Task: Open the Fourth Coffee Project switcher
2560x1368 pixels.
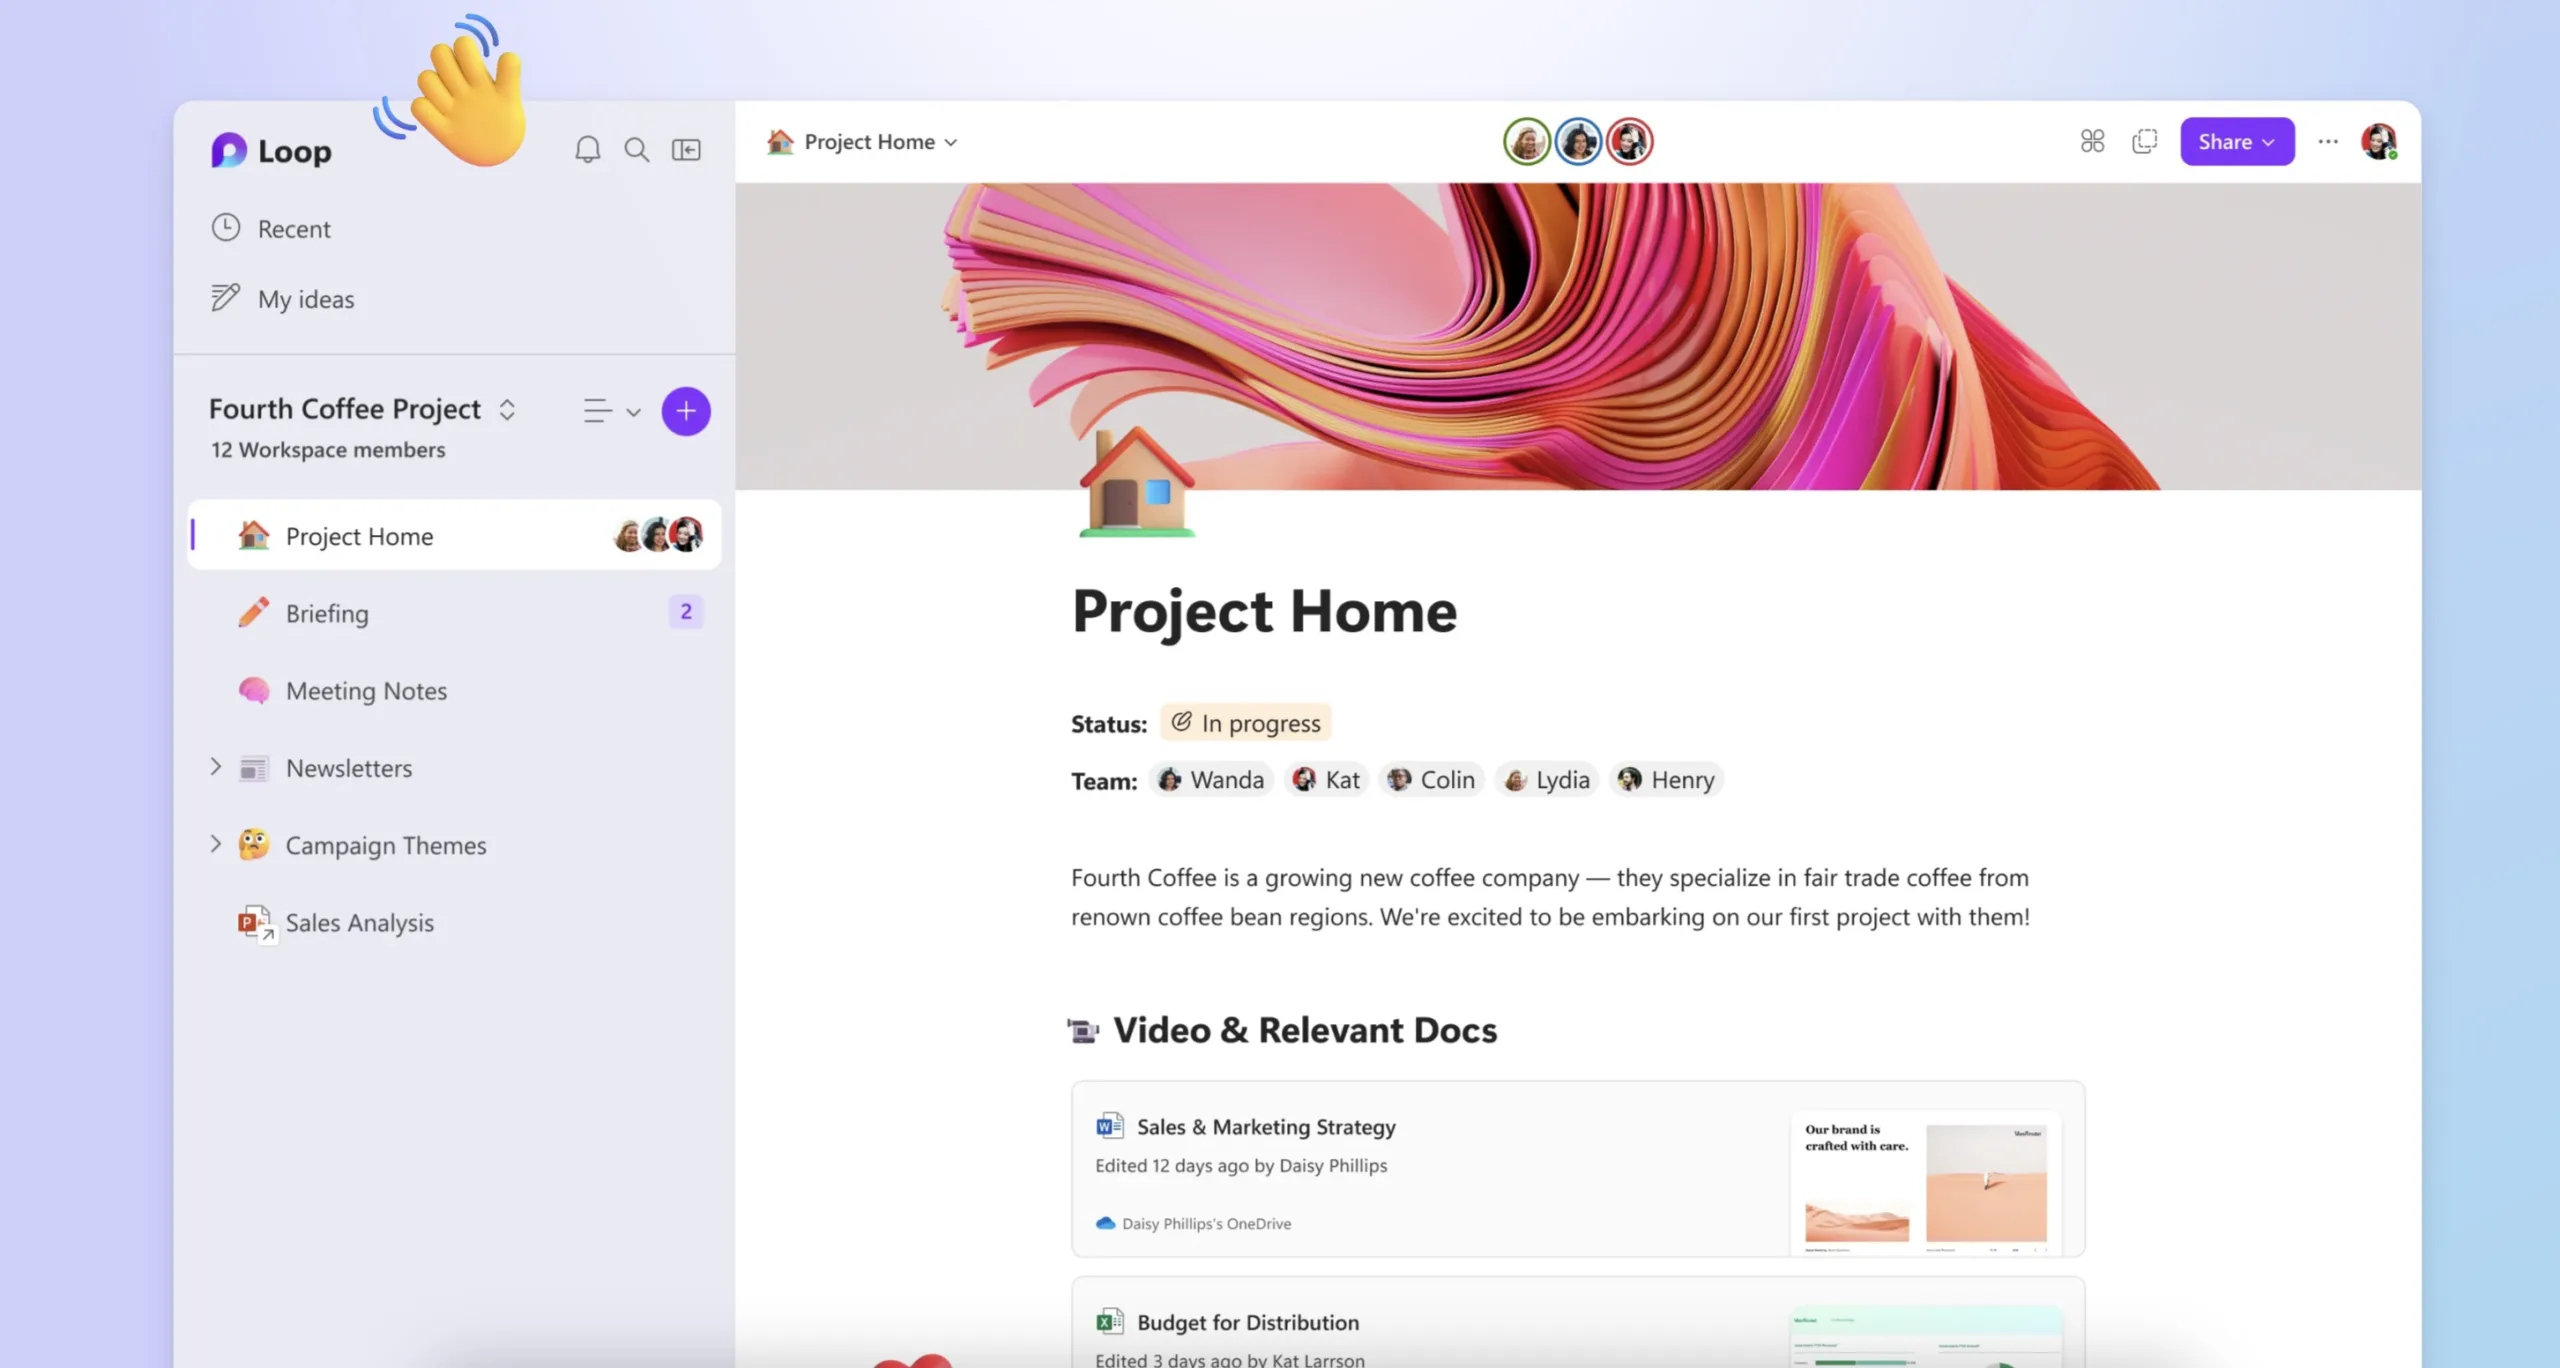Action: coord(505,408)
